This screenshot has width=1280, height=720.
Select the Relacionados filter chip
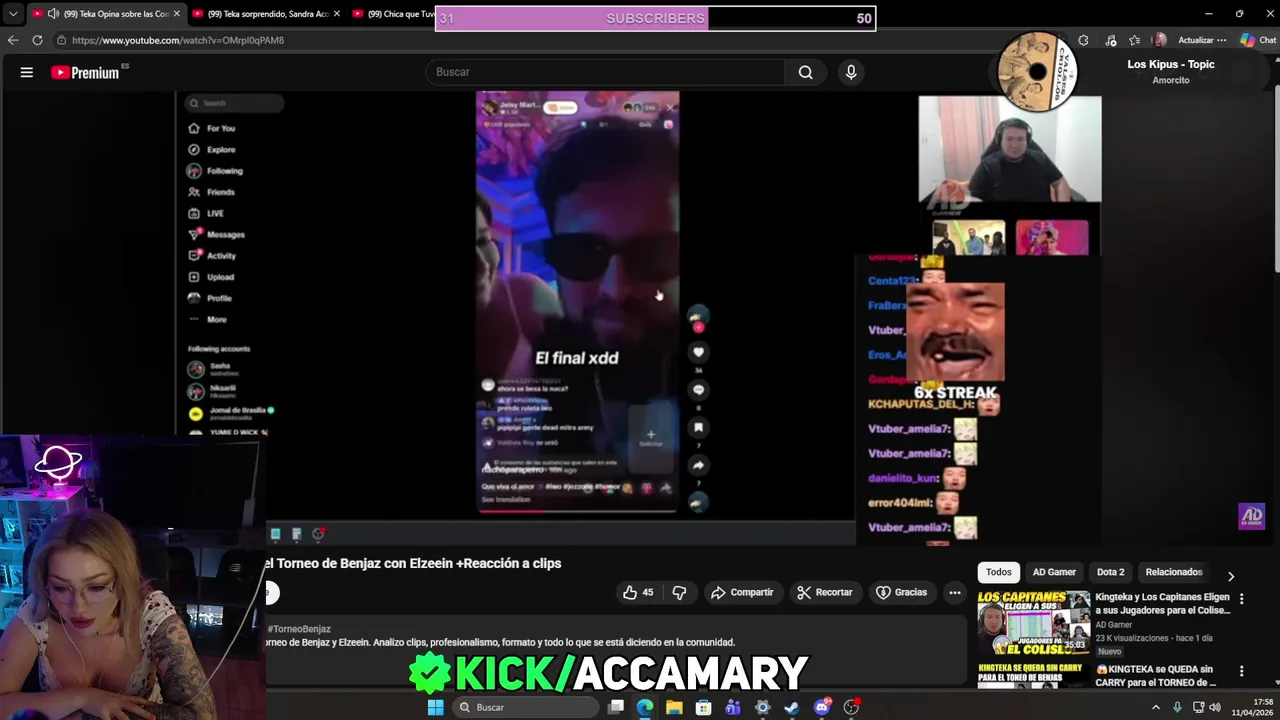[1173, 572]
